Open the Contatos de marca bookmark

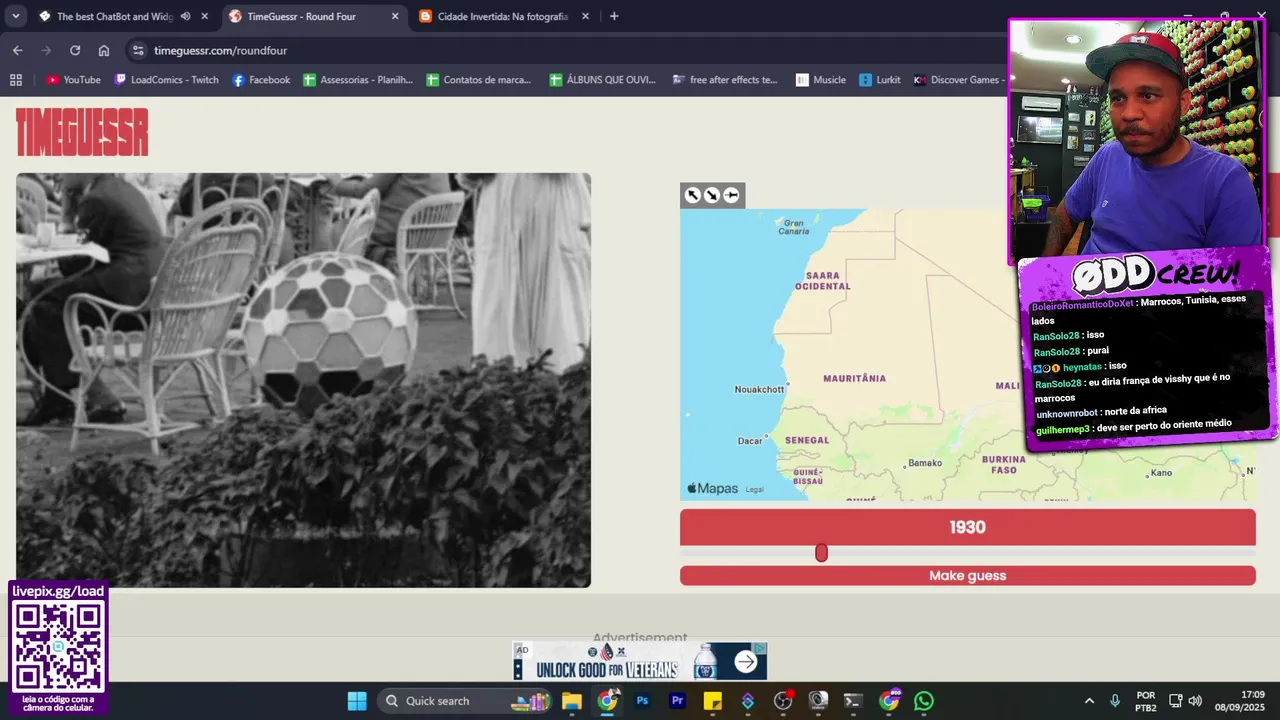click(x=479, y=80)
